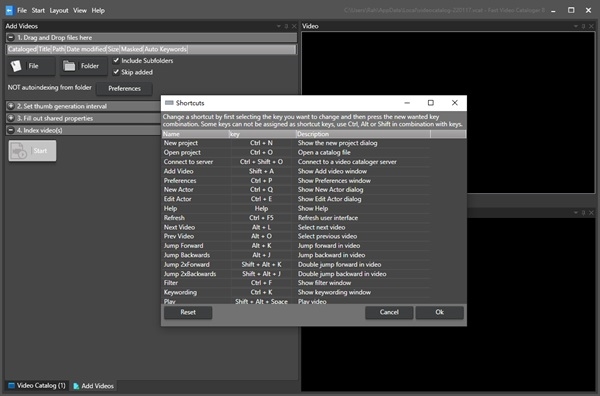
Task: Click the Add Videos tab icon
Action: point(76,386)
